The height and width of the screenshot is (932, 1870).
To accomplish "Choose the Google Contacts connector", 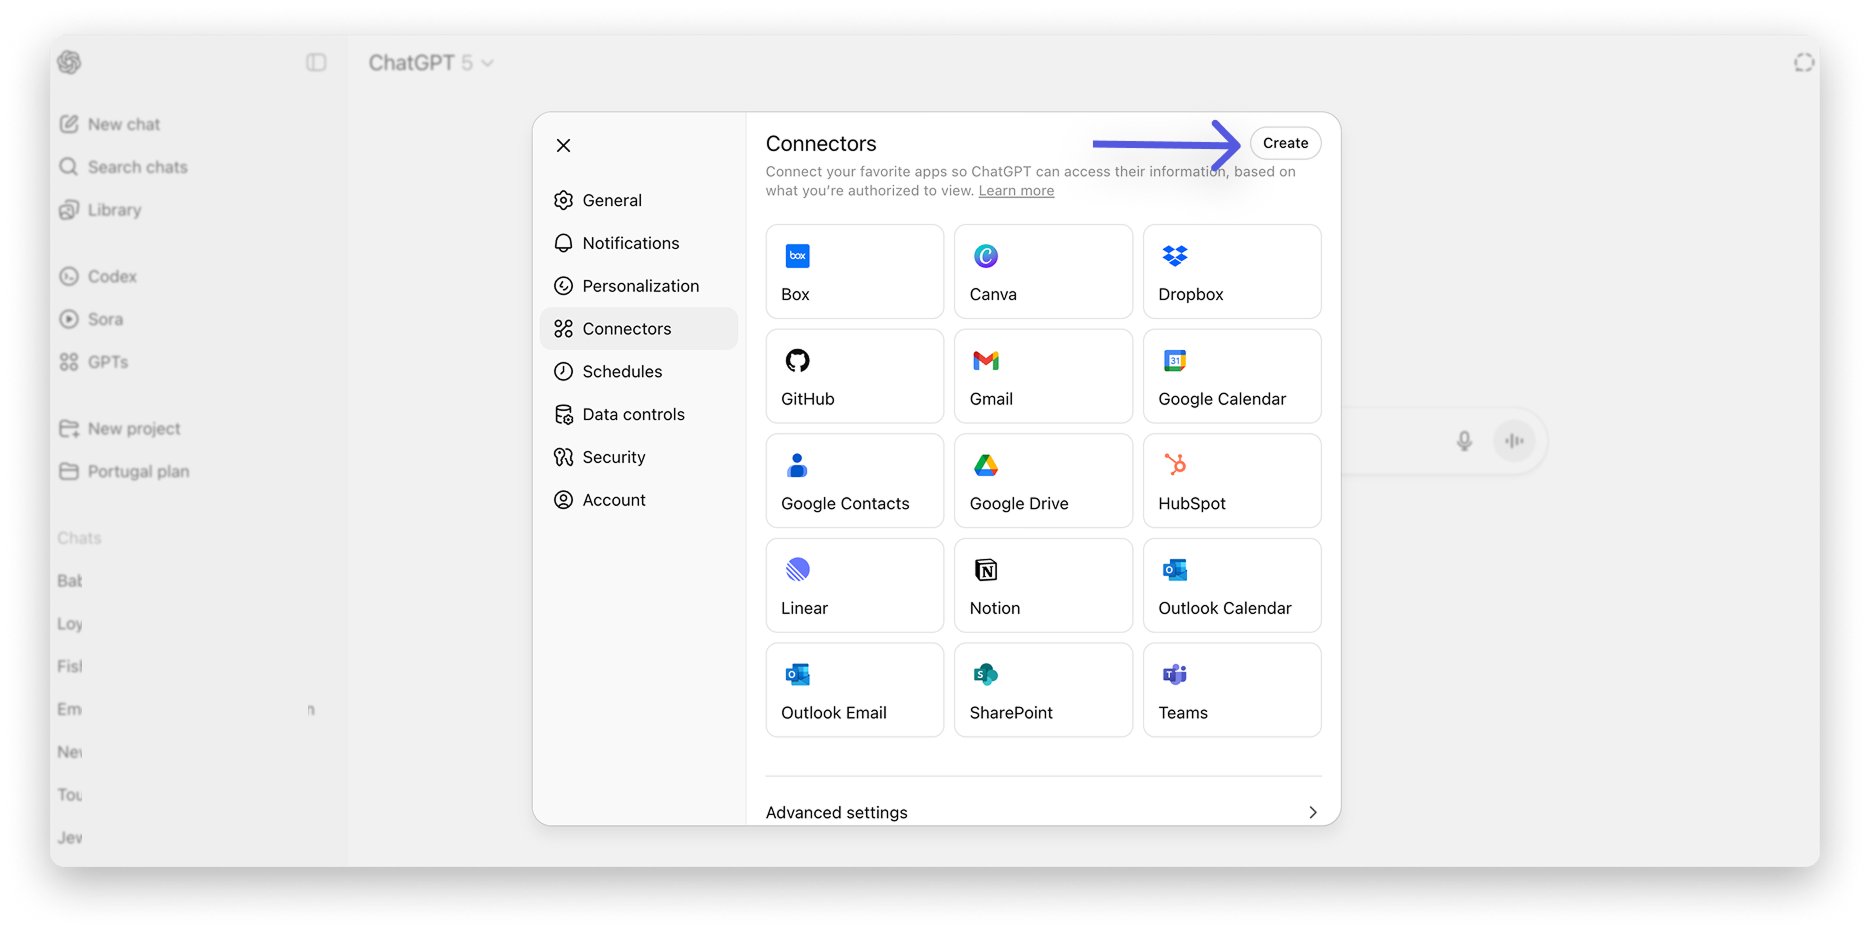I will (x=854, y=480).
